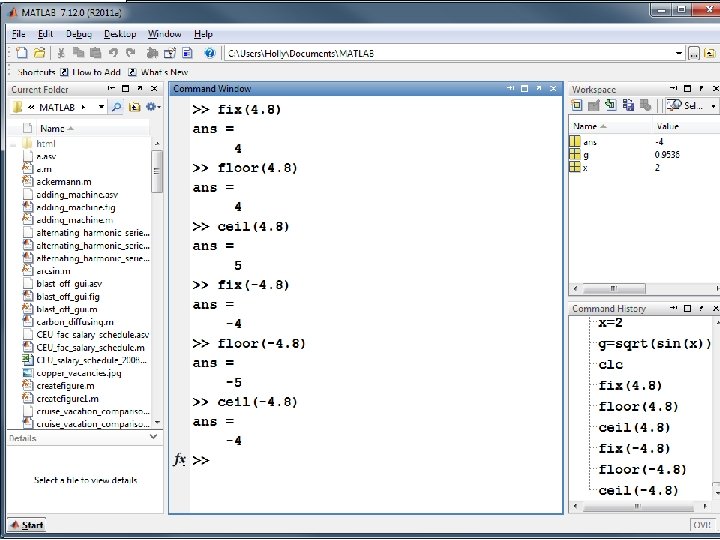Click the Command Window prompt line
The height and width of the screenshot is (540, 720).
375,461
